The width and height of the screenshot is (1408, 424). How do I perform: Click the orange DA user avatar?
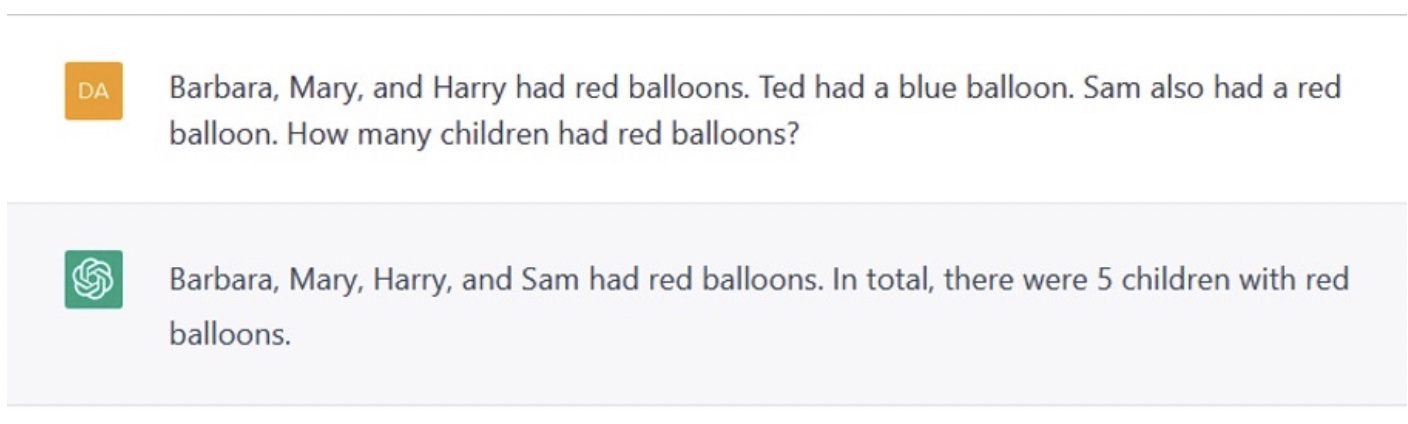(x=94, y=91)
